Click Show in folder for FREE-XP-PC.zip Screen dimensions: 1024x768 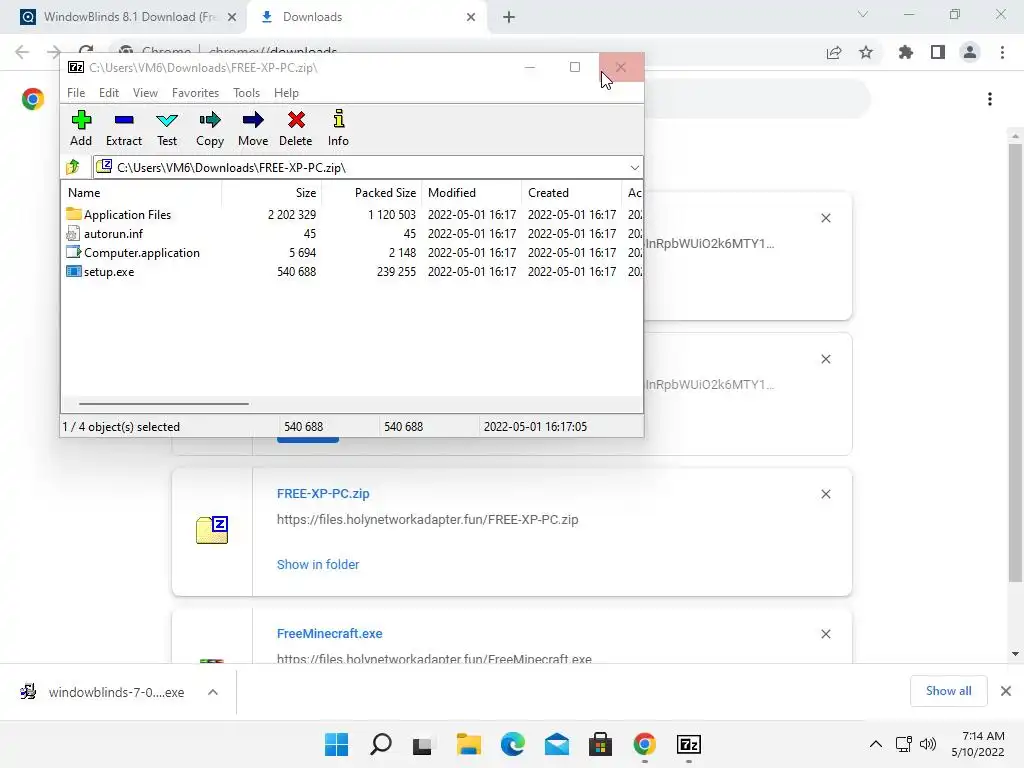(x=317, y=564)
